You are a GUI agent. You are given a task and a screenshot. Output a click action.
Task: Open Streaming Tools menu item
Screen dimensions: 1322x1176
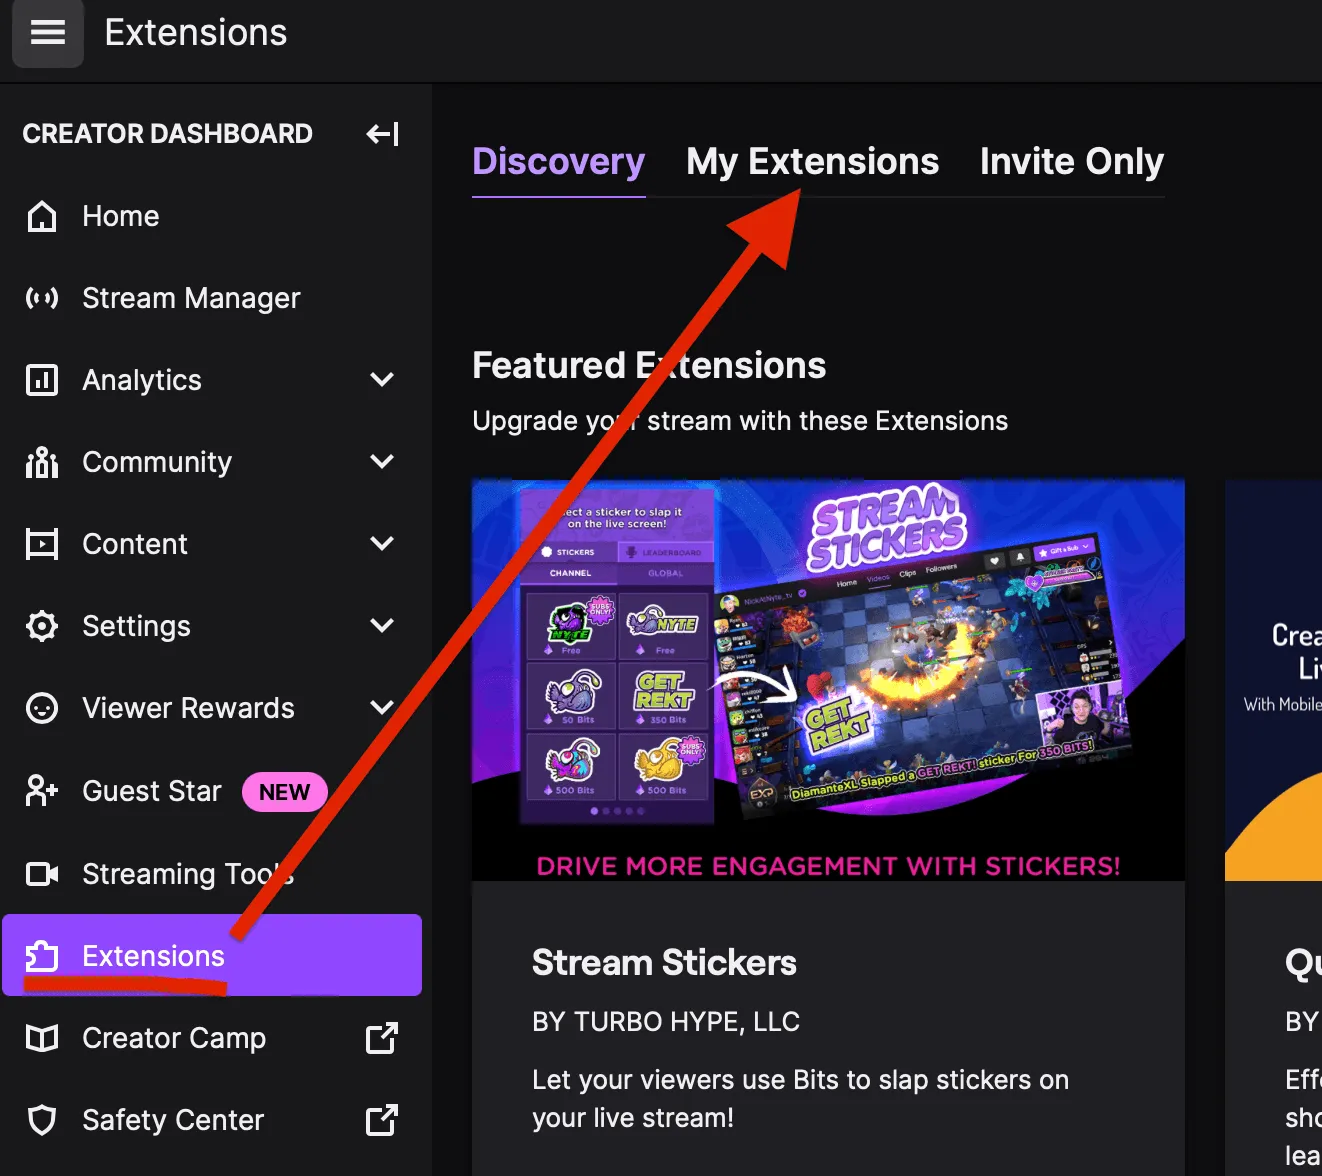click(212, 874)
